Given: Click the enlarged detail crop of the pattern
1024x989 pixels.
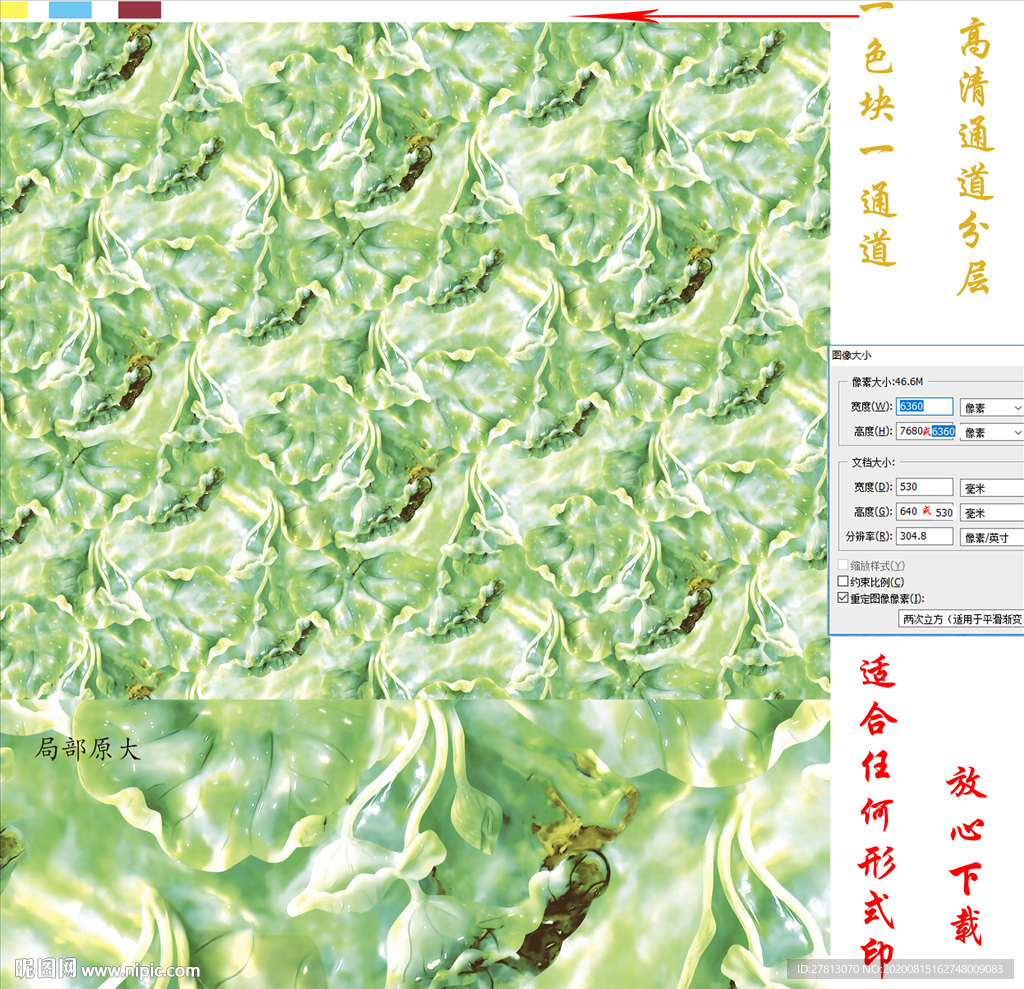Looking at the screenshot, I should click(x=415, y=843).
